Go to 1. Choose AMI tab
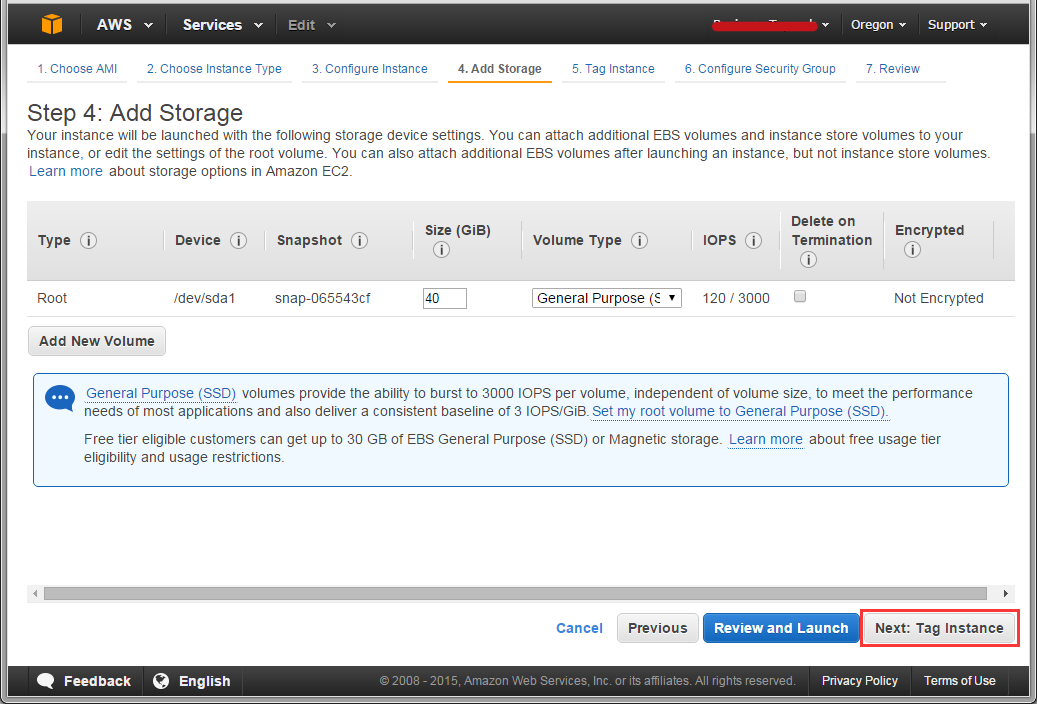1037x704 pixels. (77, 69)
